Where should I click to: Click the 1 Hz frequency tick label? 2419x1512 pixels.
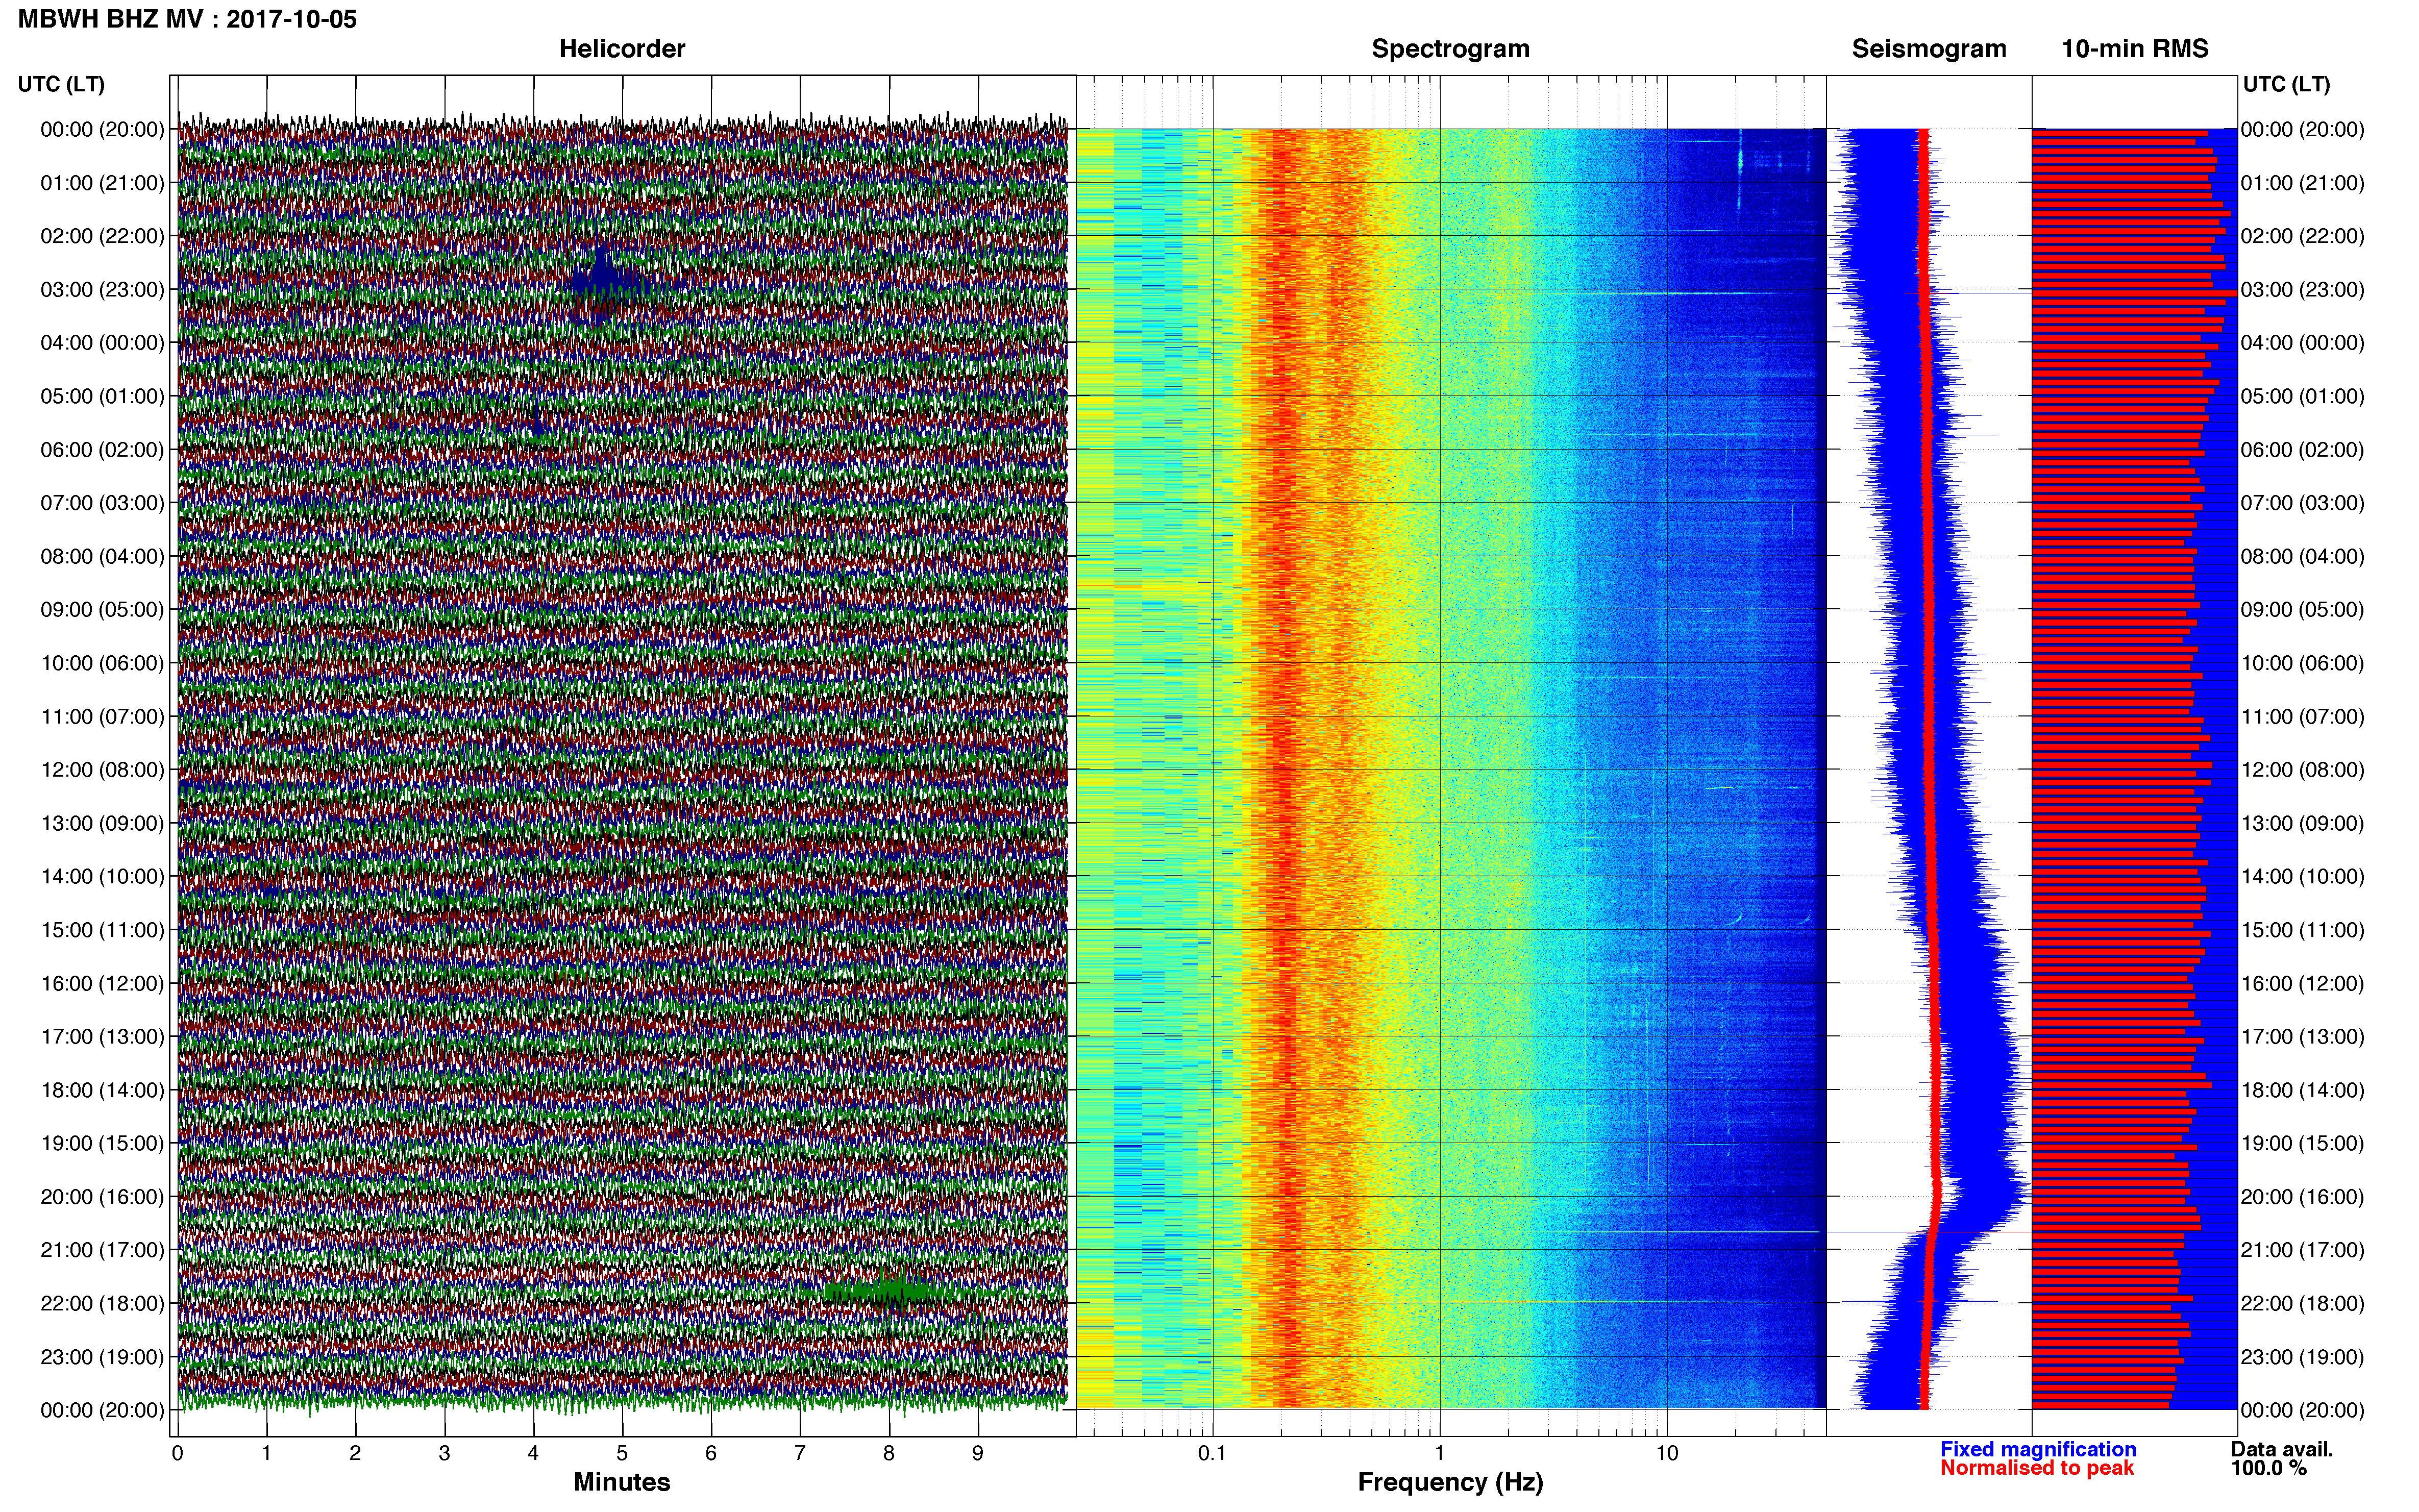pos(1440,1453)
